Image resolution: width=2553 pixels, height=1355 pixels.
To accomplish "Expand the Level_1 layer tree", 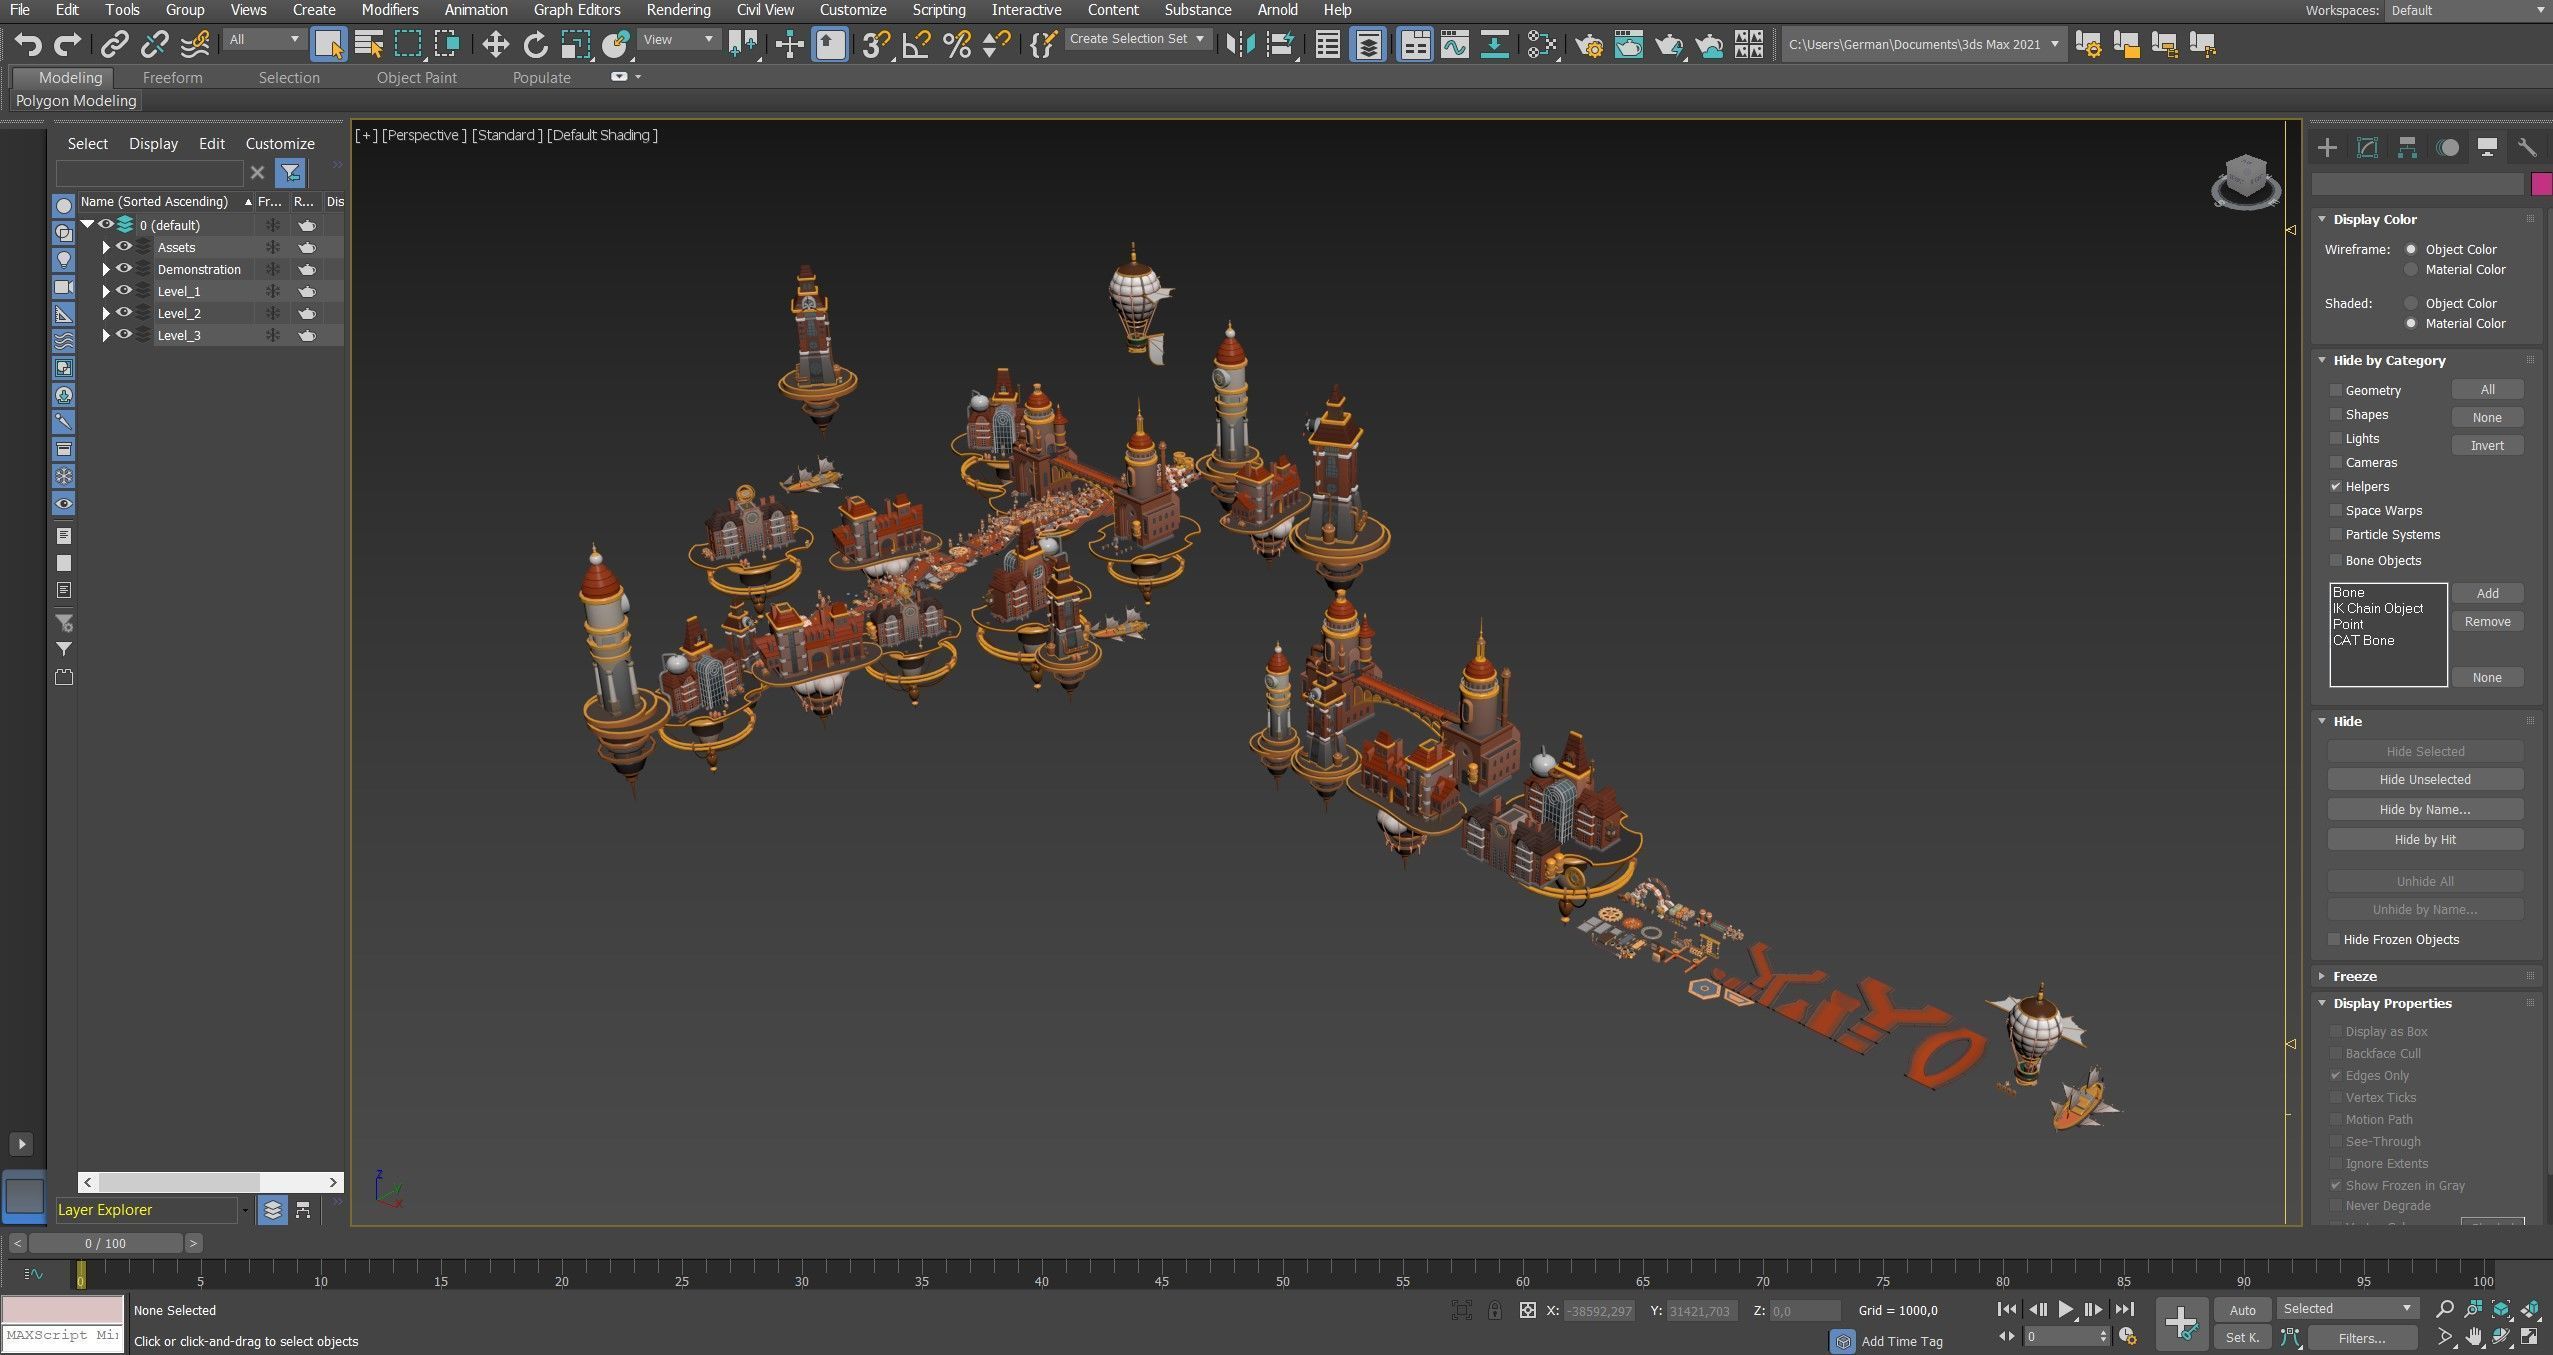I will pyautogui.click(x=106, y=291).
